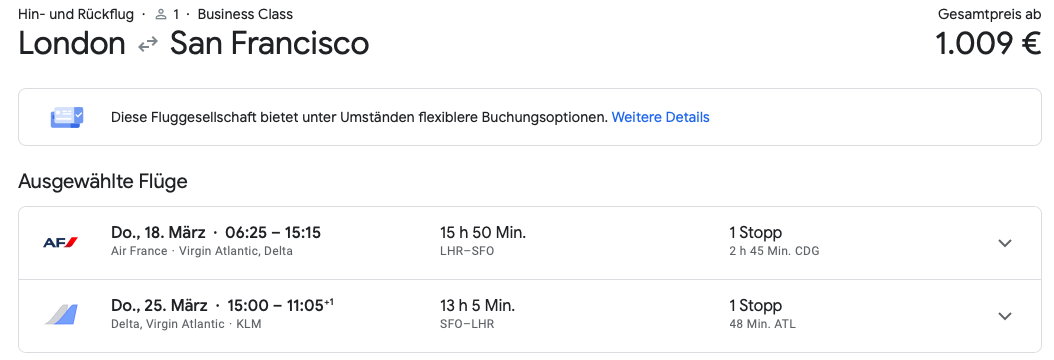Click the round-trip arrows between London and San Francisco
Image resolution: width=1054 pixels, height=360 pixels.
tap(147, 45)
